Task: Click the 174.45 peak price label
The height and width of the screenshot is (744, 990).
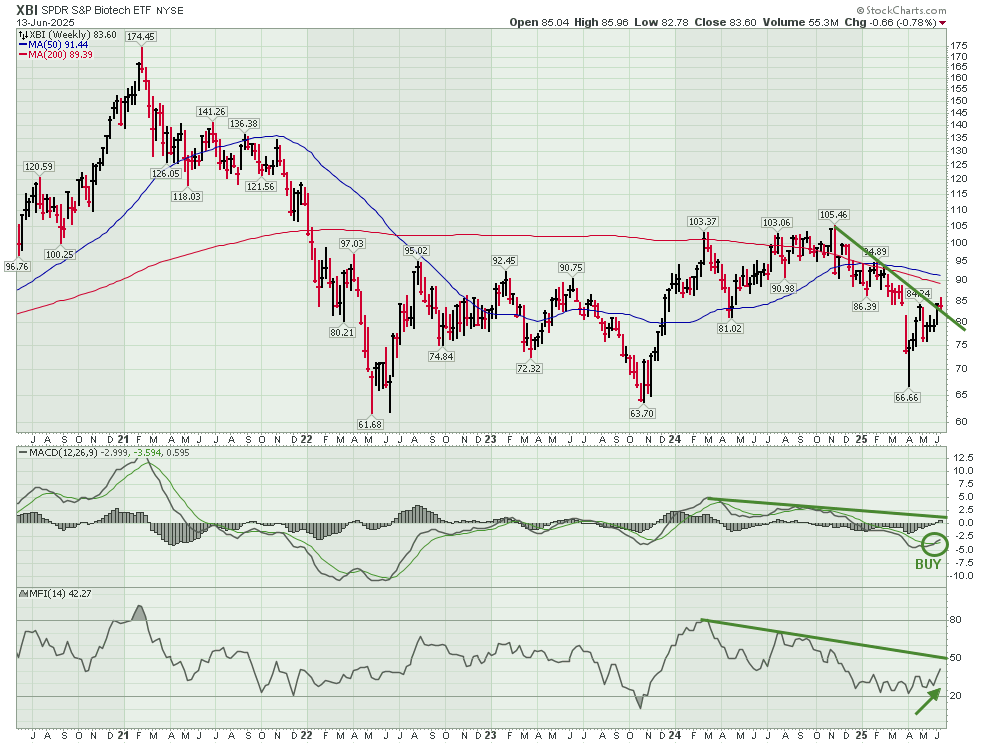Action: 141,37
